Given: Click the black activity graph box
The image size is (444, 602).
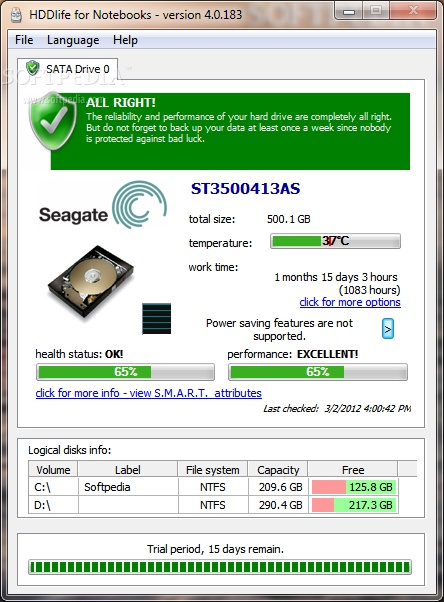Looking at the screenshot, I should [x=156, y=318].
